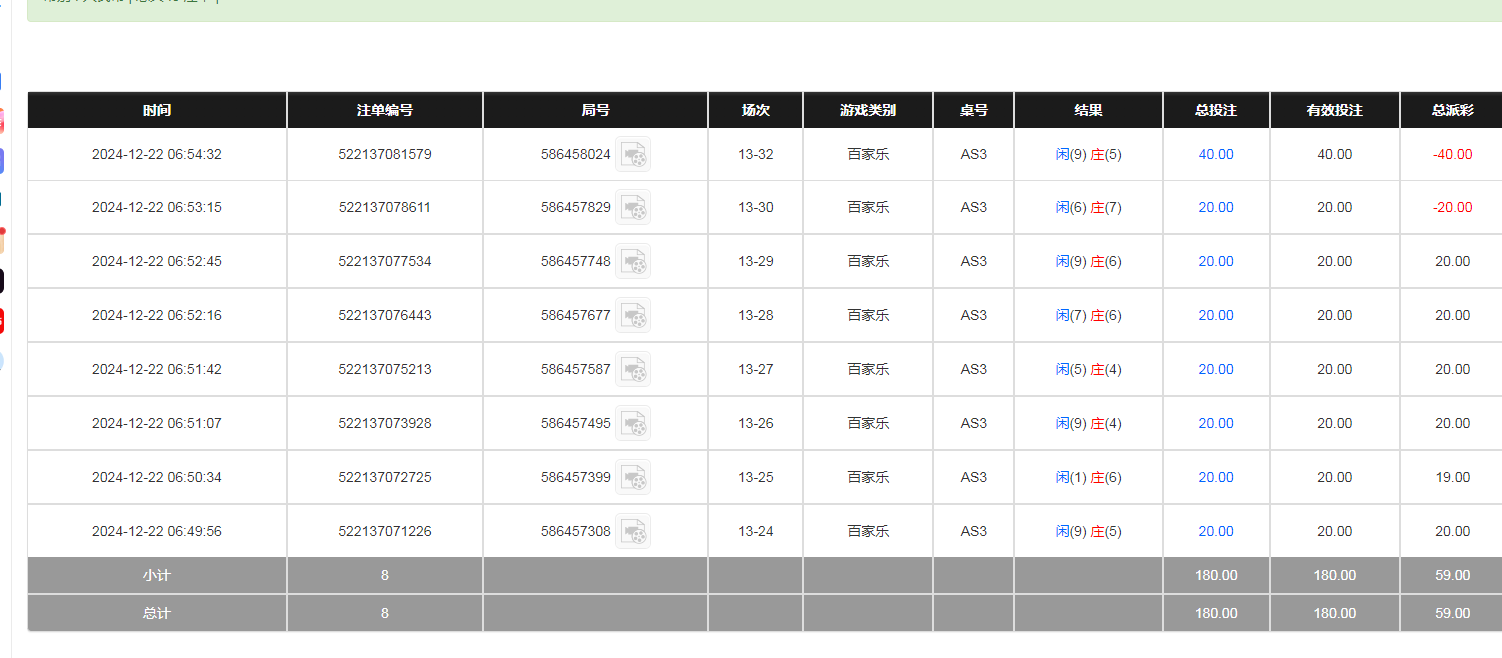Select order number 522137081579
This screenshot has width=1502, height=658.
coord(385,154)
